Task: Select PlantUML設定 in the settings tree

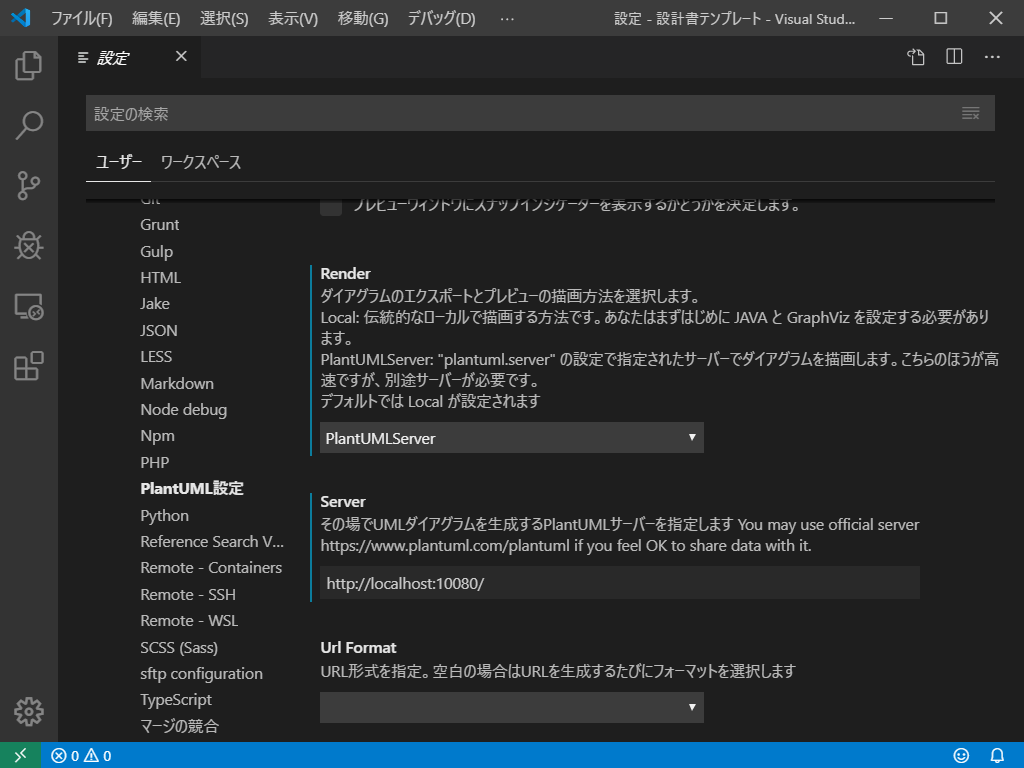Action: [192, 488]
